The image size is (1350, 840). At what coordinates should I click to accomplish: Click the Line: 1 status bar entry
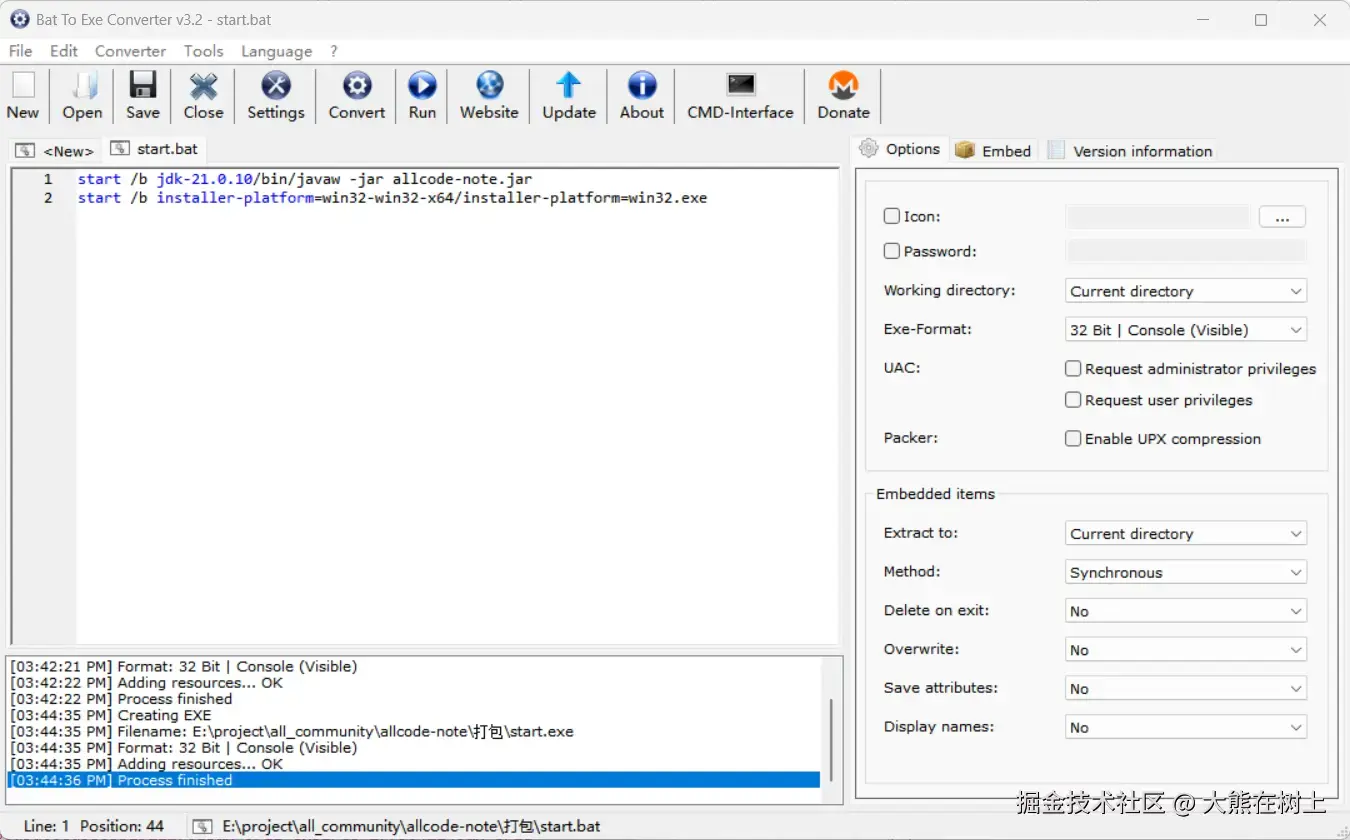click(x=47, y=826)
